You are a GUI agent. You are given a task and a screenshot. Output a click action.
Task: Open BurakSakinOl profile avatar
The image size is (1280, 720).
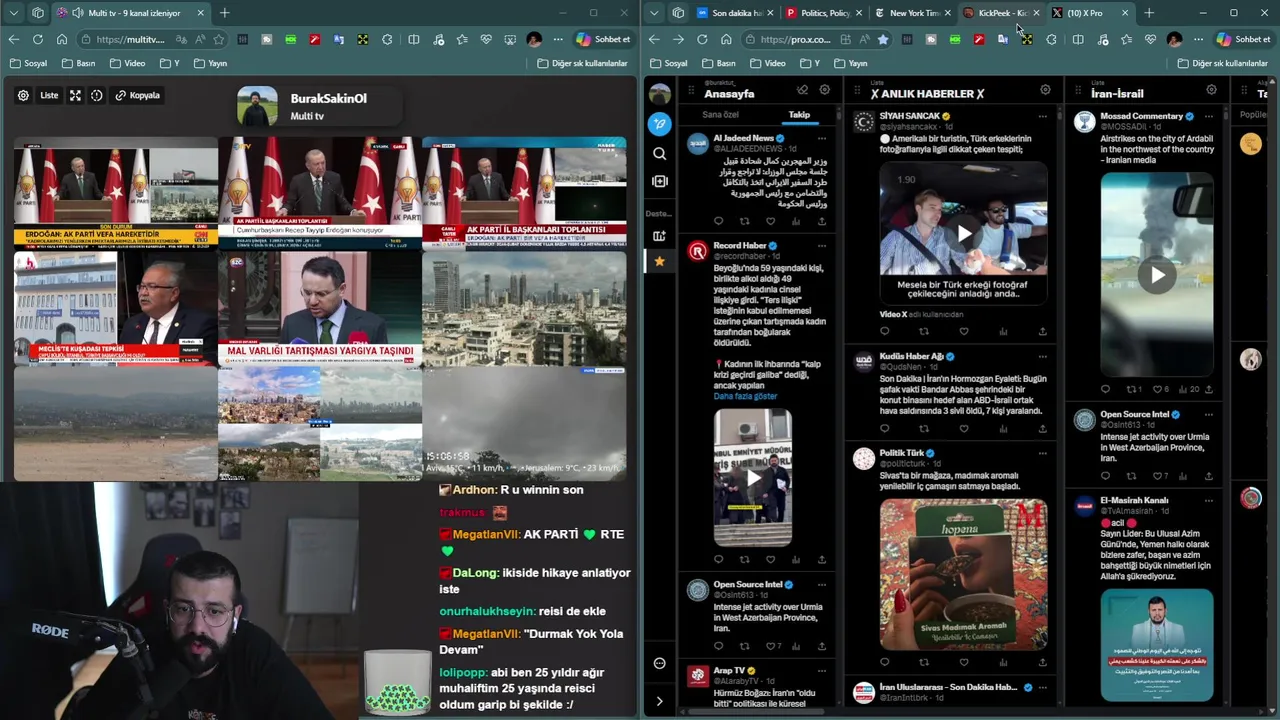pos(258,106)
